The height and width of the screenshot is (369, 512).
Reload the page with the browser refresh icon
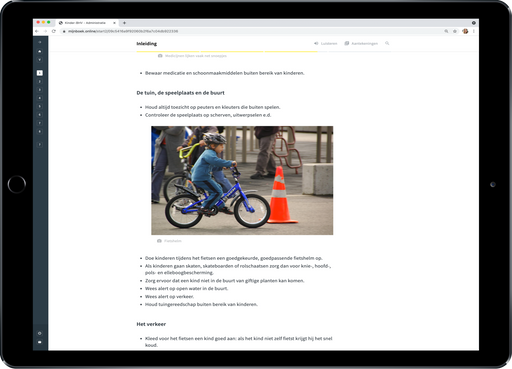click(x=54, y=31)
